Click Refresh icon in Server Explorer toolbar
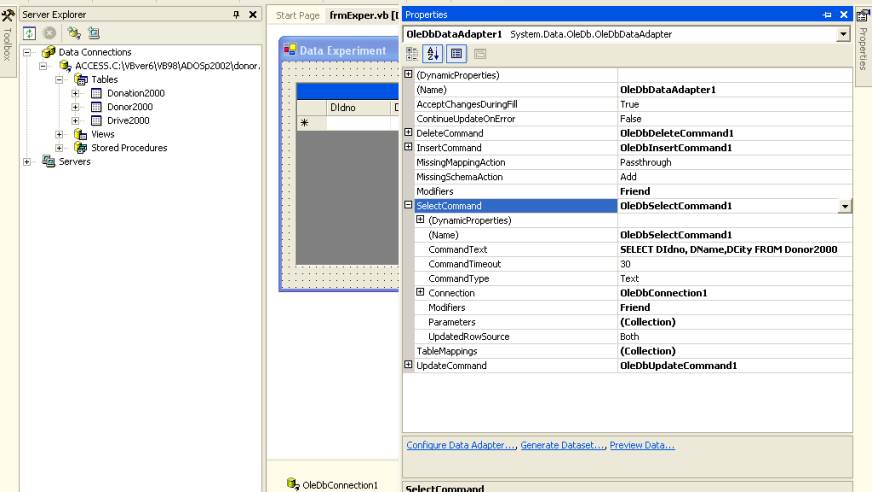872x492 pixels. [29, 33]
